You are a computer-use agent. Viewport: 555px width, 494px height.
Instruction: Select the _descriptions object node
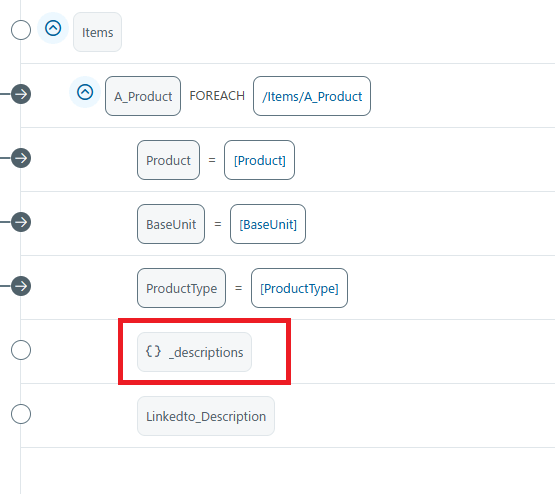pyautogui.click(x=194, y=352)
